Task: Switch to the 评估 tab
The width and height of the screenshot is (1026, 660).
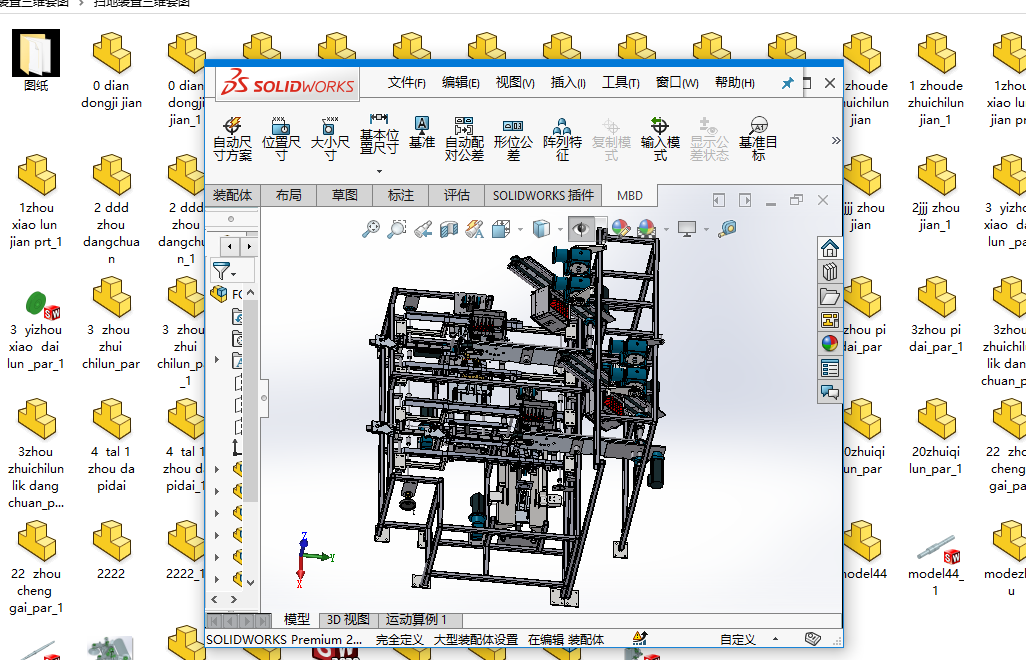Action: pyautogui.click(x=456, y=195)
